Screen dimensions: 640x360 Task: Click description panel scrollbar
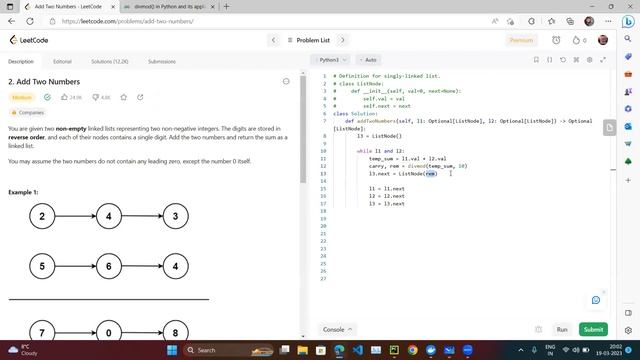pyautogui.click(x=303, y=130)
